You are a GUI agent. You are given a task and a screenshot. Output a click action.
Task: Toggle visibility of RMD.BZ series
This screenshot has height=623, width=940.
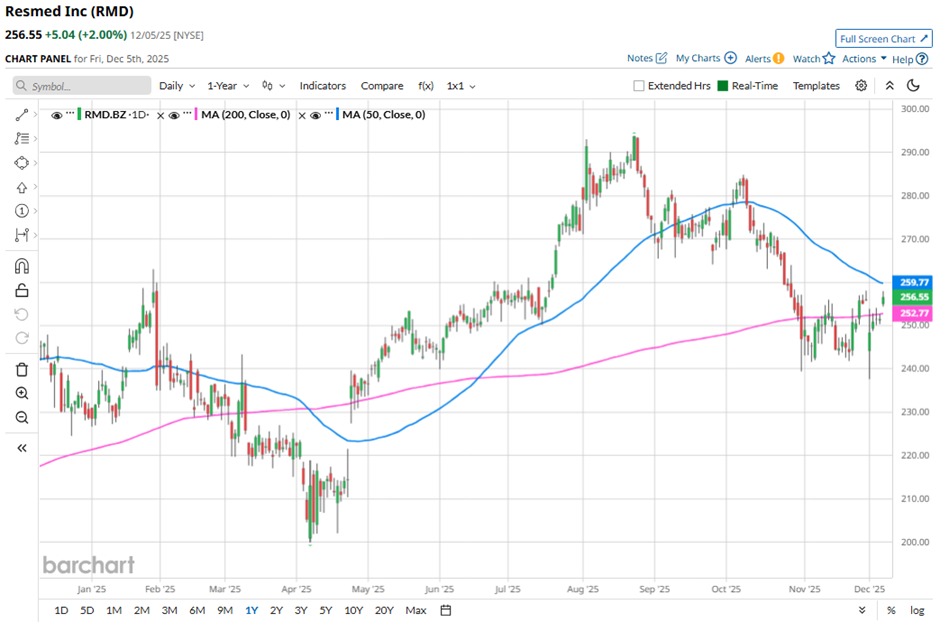[x=56, y=115]
